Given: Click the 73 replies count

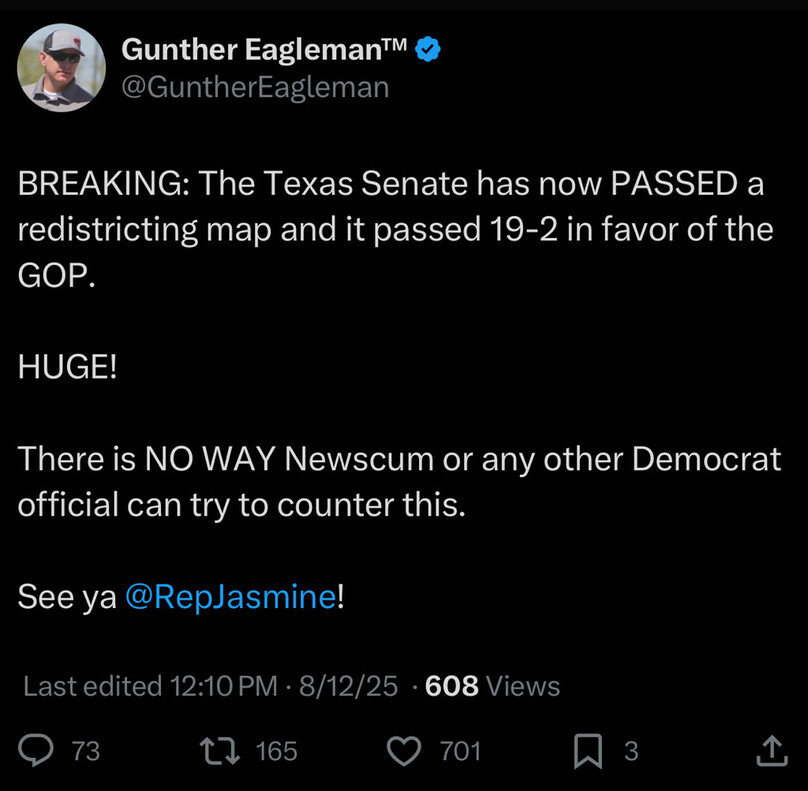Looking at the screenshot, I should (x=87, y=751).
